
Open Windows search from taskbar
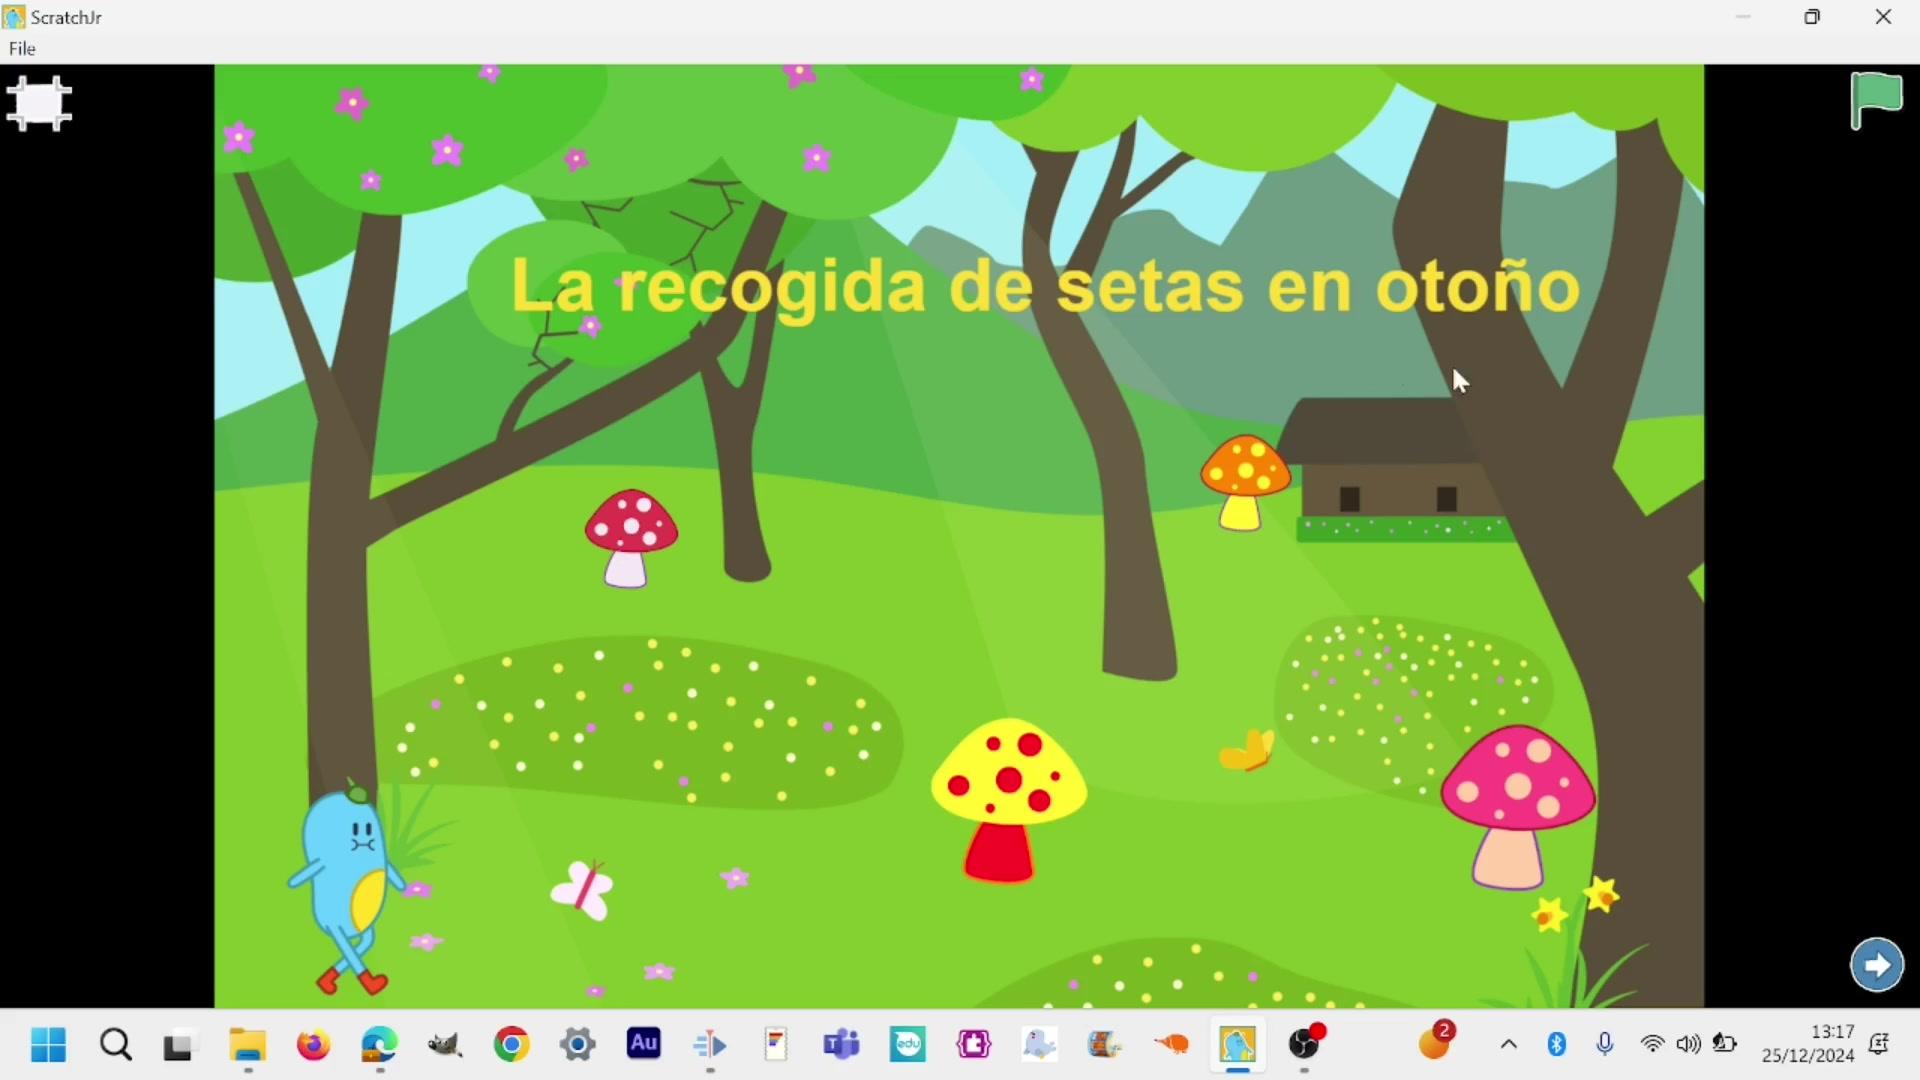[x=116, y=1045]
